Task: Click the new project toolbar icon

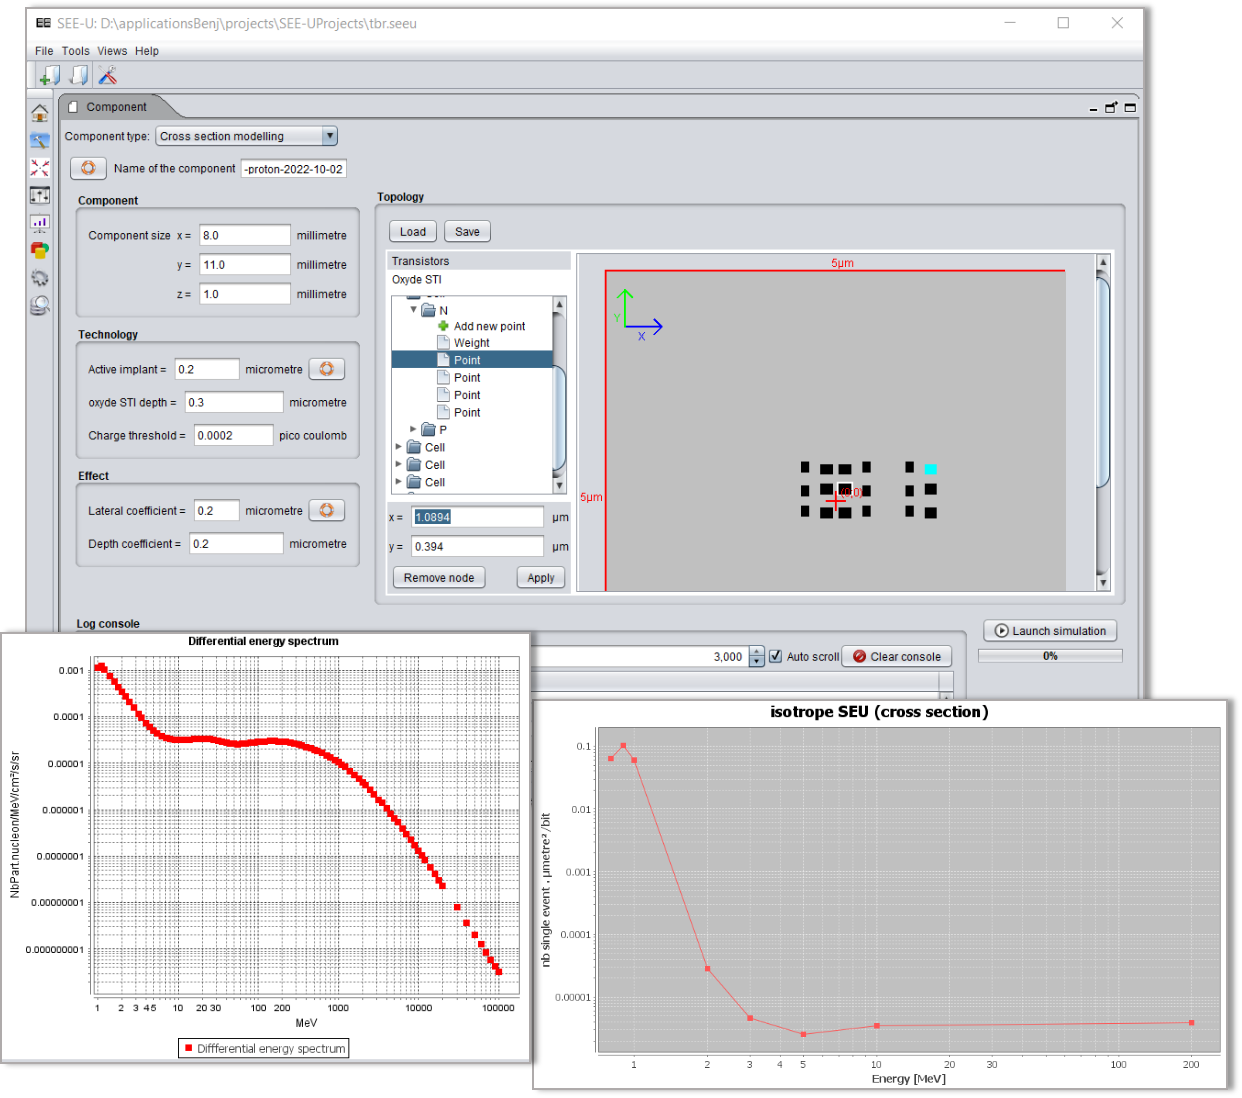Action: (49, 75)
